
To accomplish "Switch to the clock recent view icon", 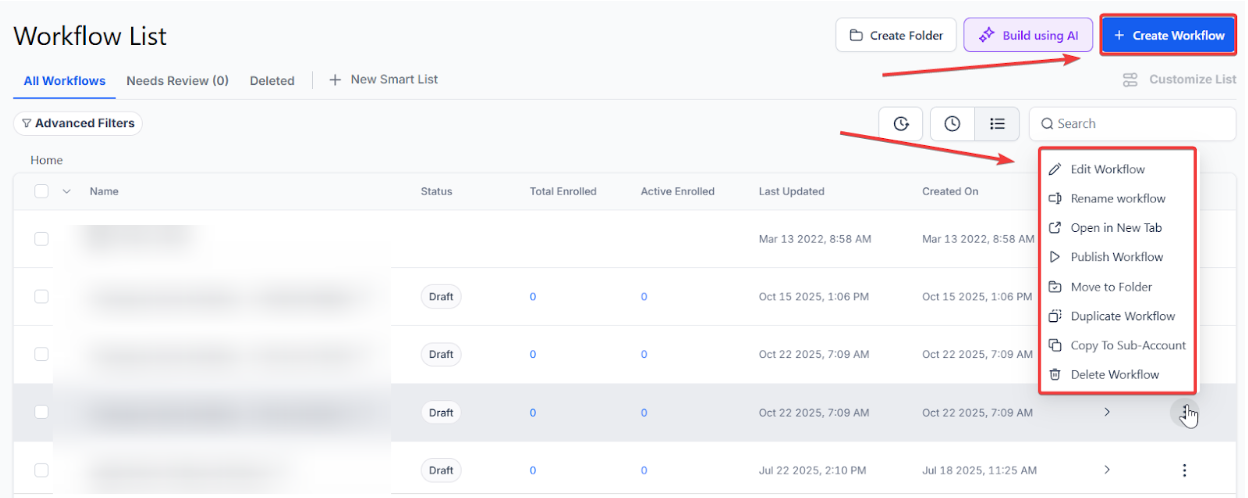I will click(952, 124).
